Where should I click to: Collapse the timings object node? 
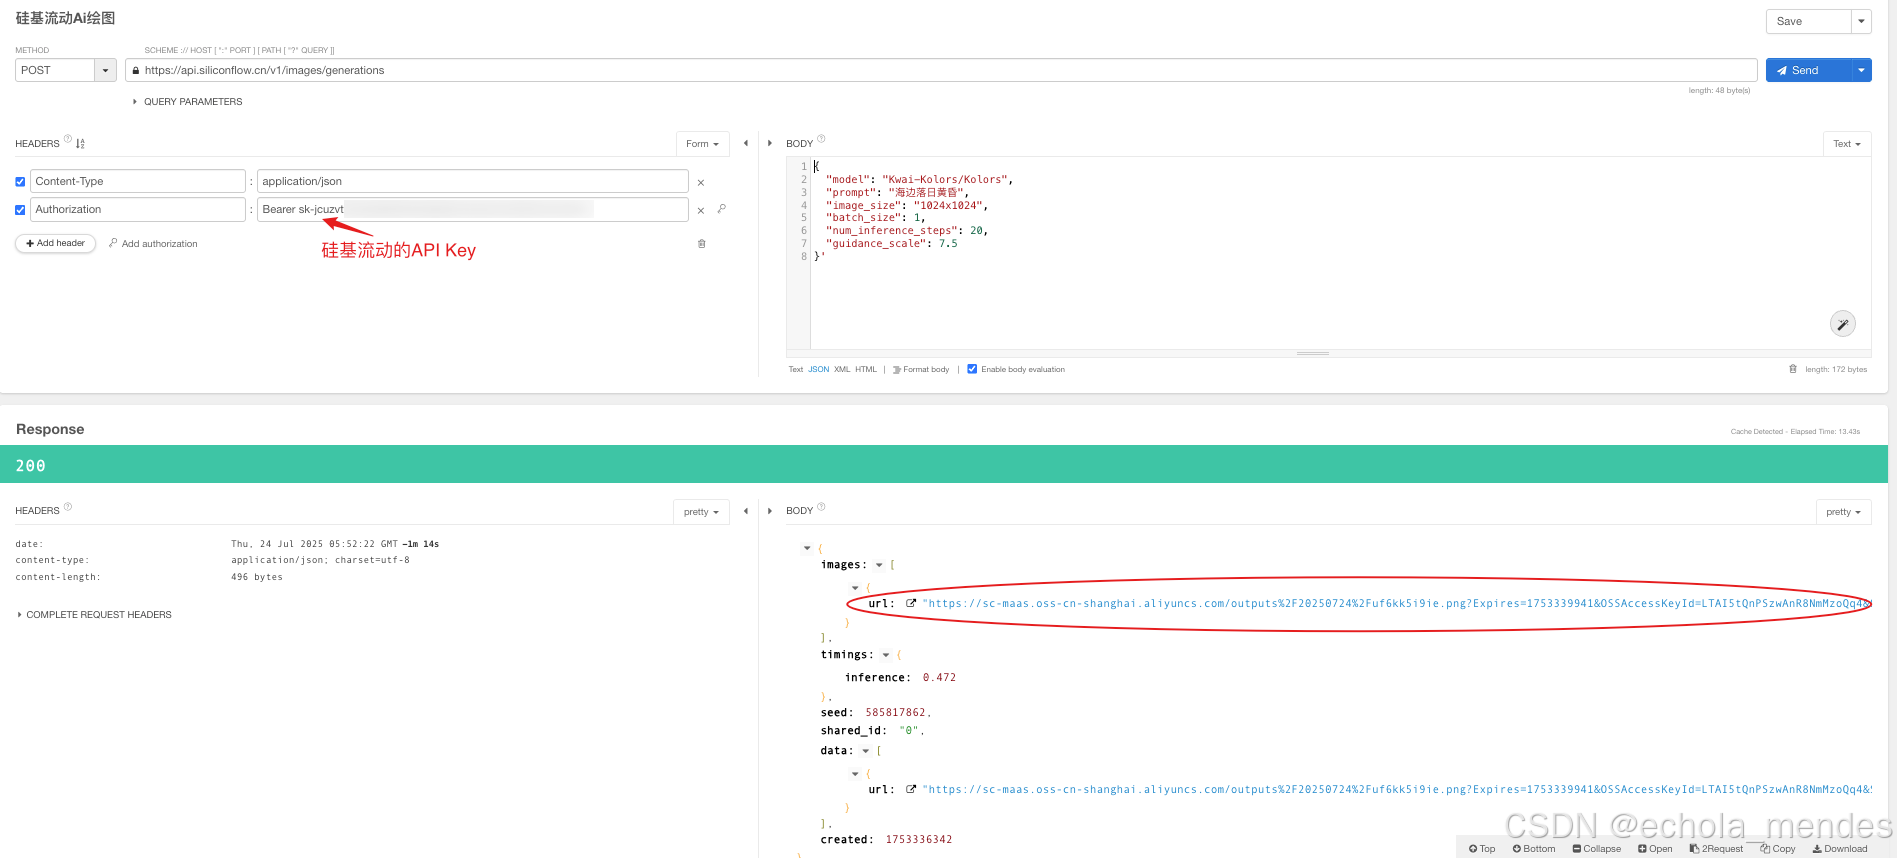886,655
